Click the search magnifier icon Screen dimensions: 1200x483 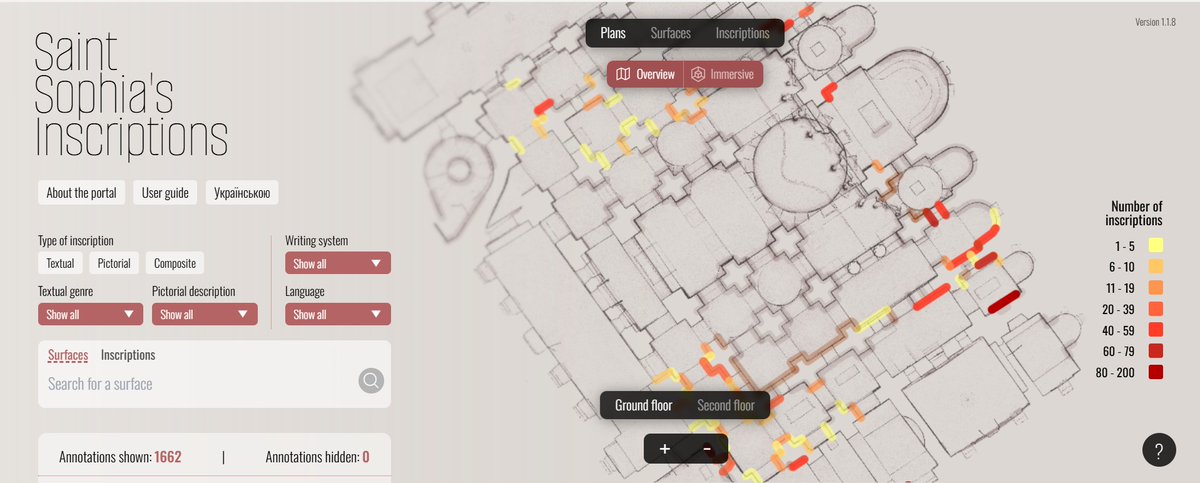coord(371,381)
